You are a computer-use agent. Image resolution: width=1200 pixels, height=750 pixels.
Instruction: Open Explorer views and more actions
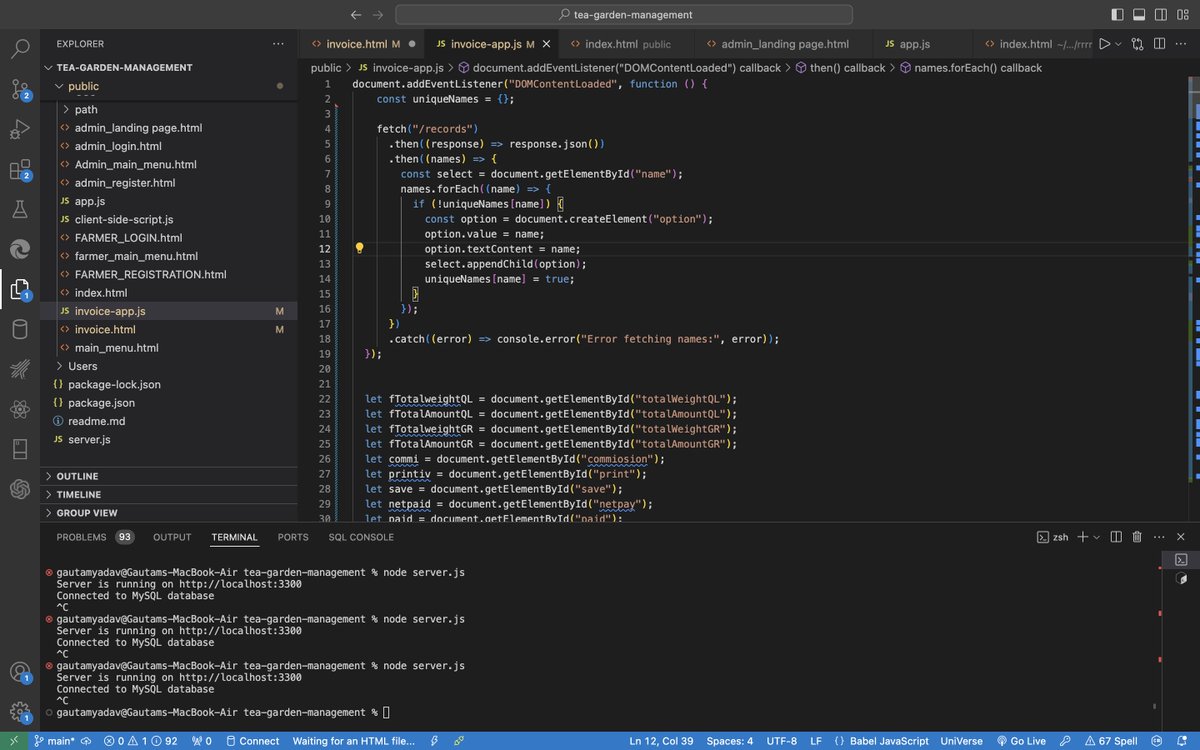278,44
